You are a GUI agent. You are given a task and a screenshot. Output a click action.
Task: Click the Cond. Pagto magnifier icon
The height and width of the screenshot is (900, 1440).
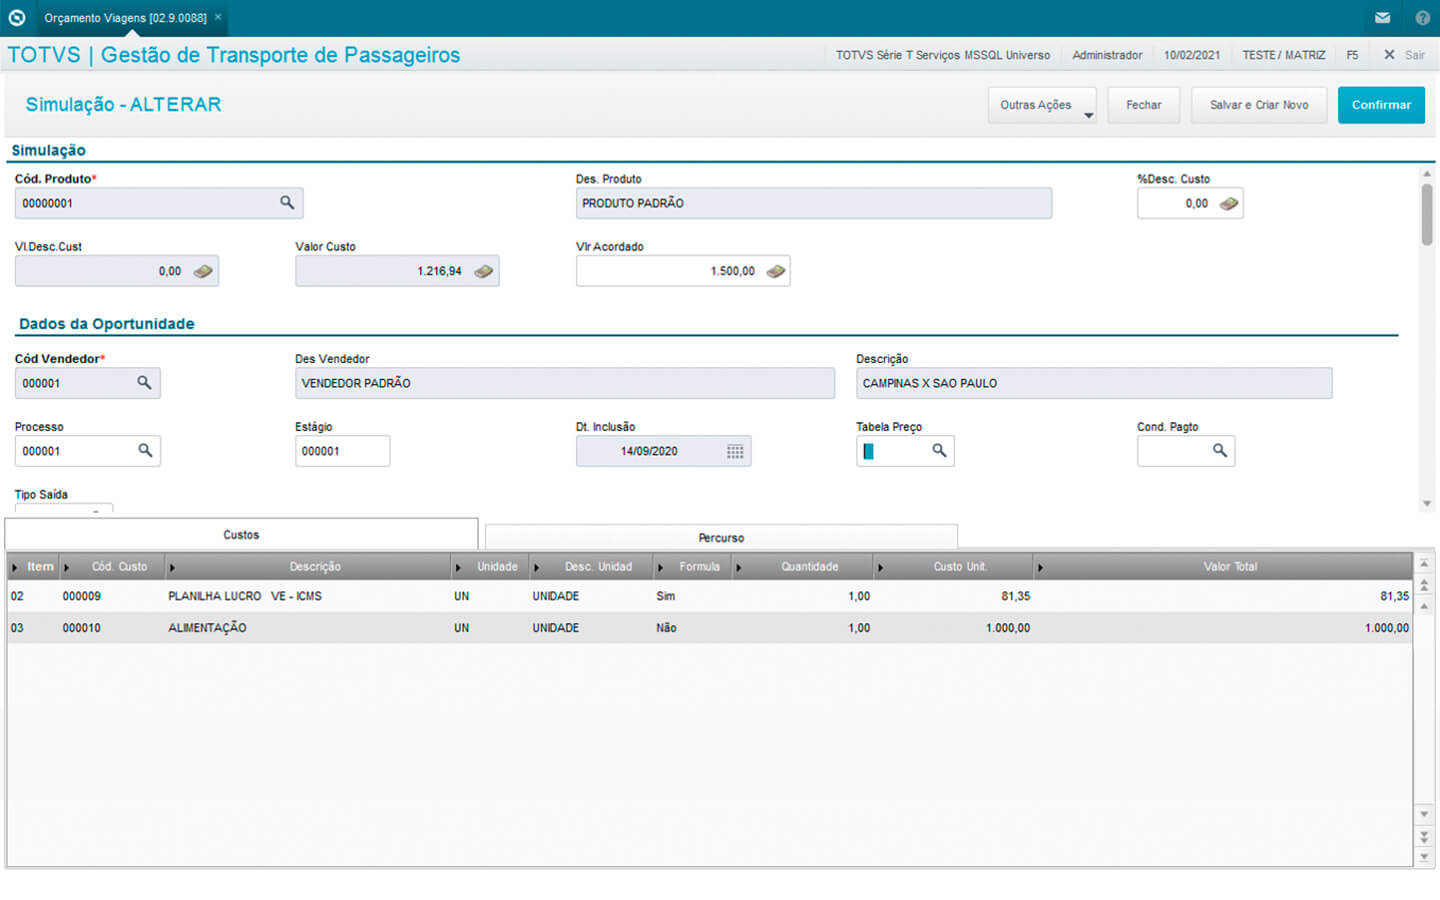[x=1219, y=451]
